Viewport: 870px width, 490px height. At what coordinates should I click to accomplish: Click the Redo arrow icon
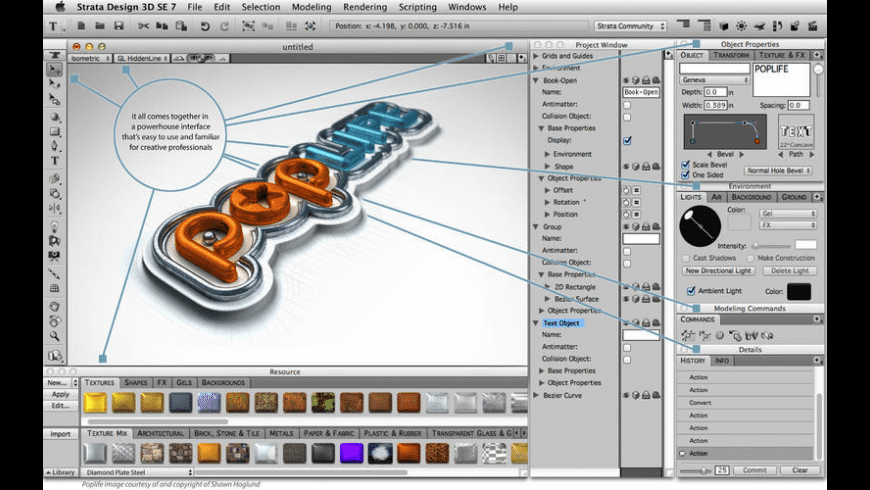click(224, 26)
